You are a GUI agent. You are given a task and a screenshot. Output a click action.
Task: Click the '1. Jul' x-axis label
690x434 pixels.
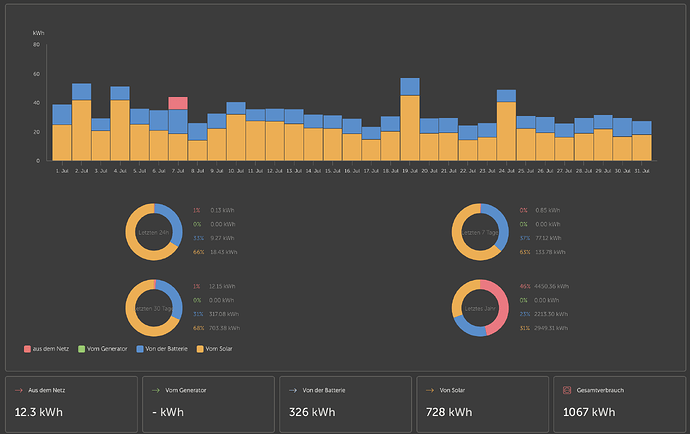[x=62, y=171]
